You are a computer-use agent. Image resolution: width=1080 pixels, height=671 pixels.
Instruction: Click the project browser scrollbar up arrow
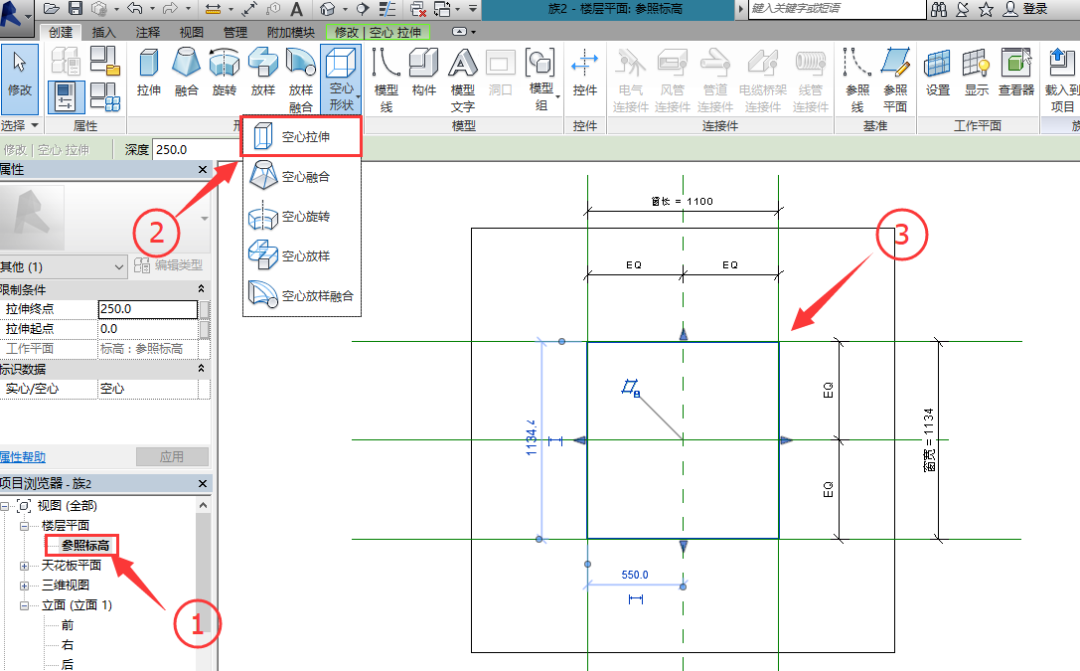point(203,506)
